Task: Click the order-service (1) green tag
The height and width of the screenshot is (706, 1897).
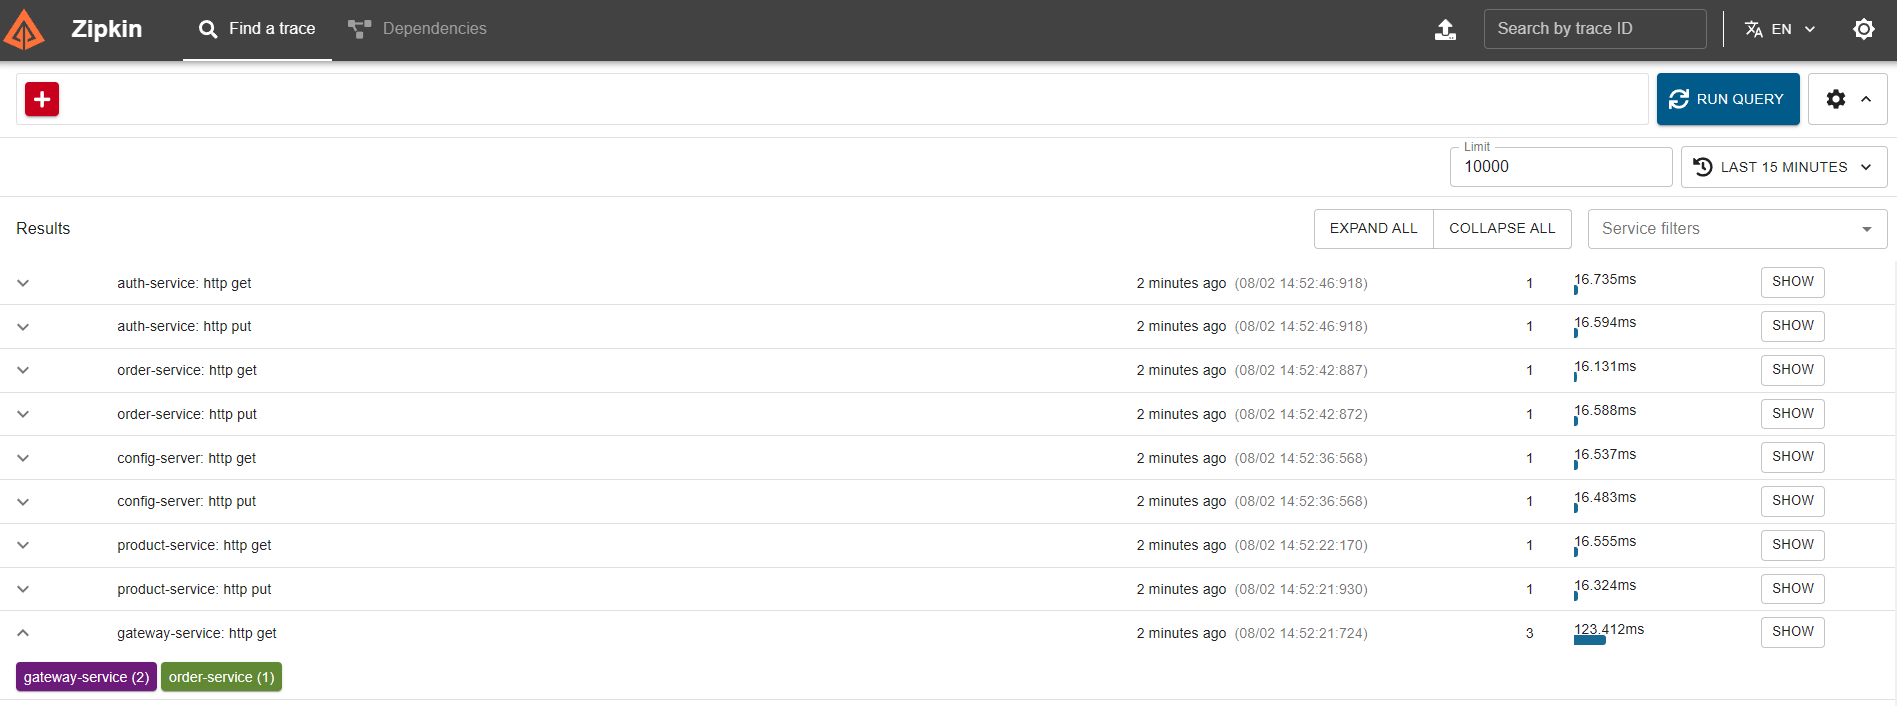Action: coord(221,677)
